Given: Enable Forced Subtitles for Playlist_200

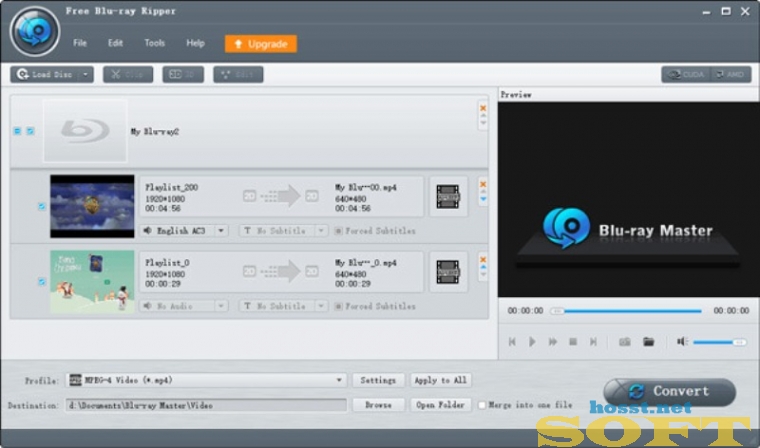Looking at the screenshot, I should (338, 231).
